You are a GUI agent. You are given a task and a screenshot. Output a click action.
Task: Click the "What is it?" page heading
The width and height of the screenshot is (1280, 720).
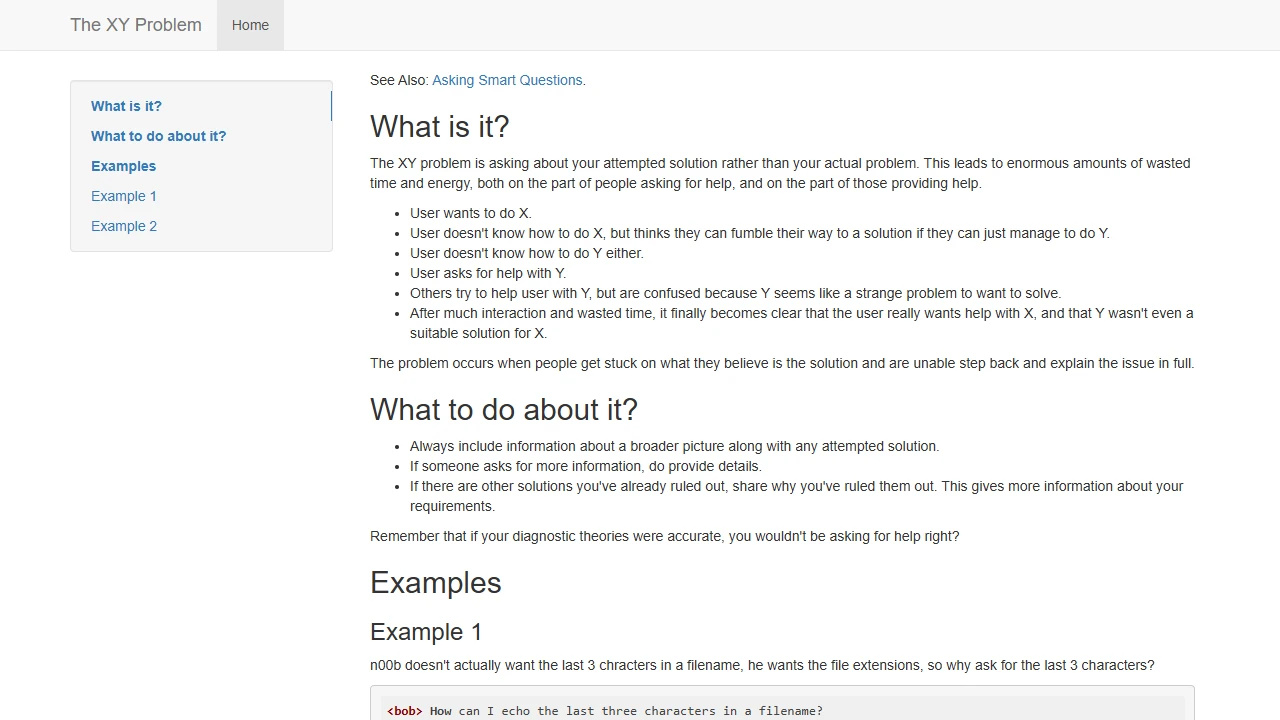439,127
